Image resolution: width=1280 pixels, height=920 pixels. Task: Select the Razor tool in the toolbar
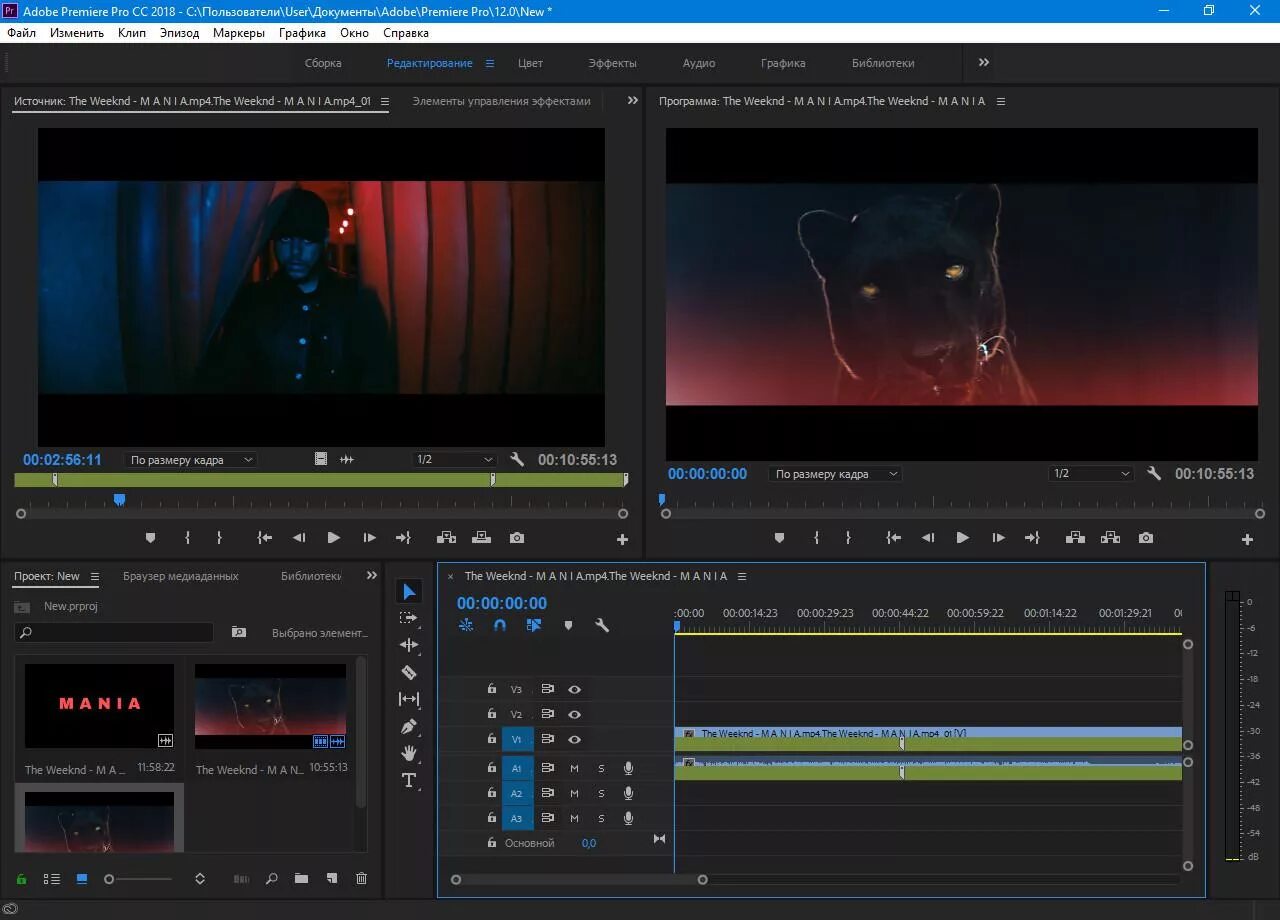click(409, 672)
